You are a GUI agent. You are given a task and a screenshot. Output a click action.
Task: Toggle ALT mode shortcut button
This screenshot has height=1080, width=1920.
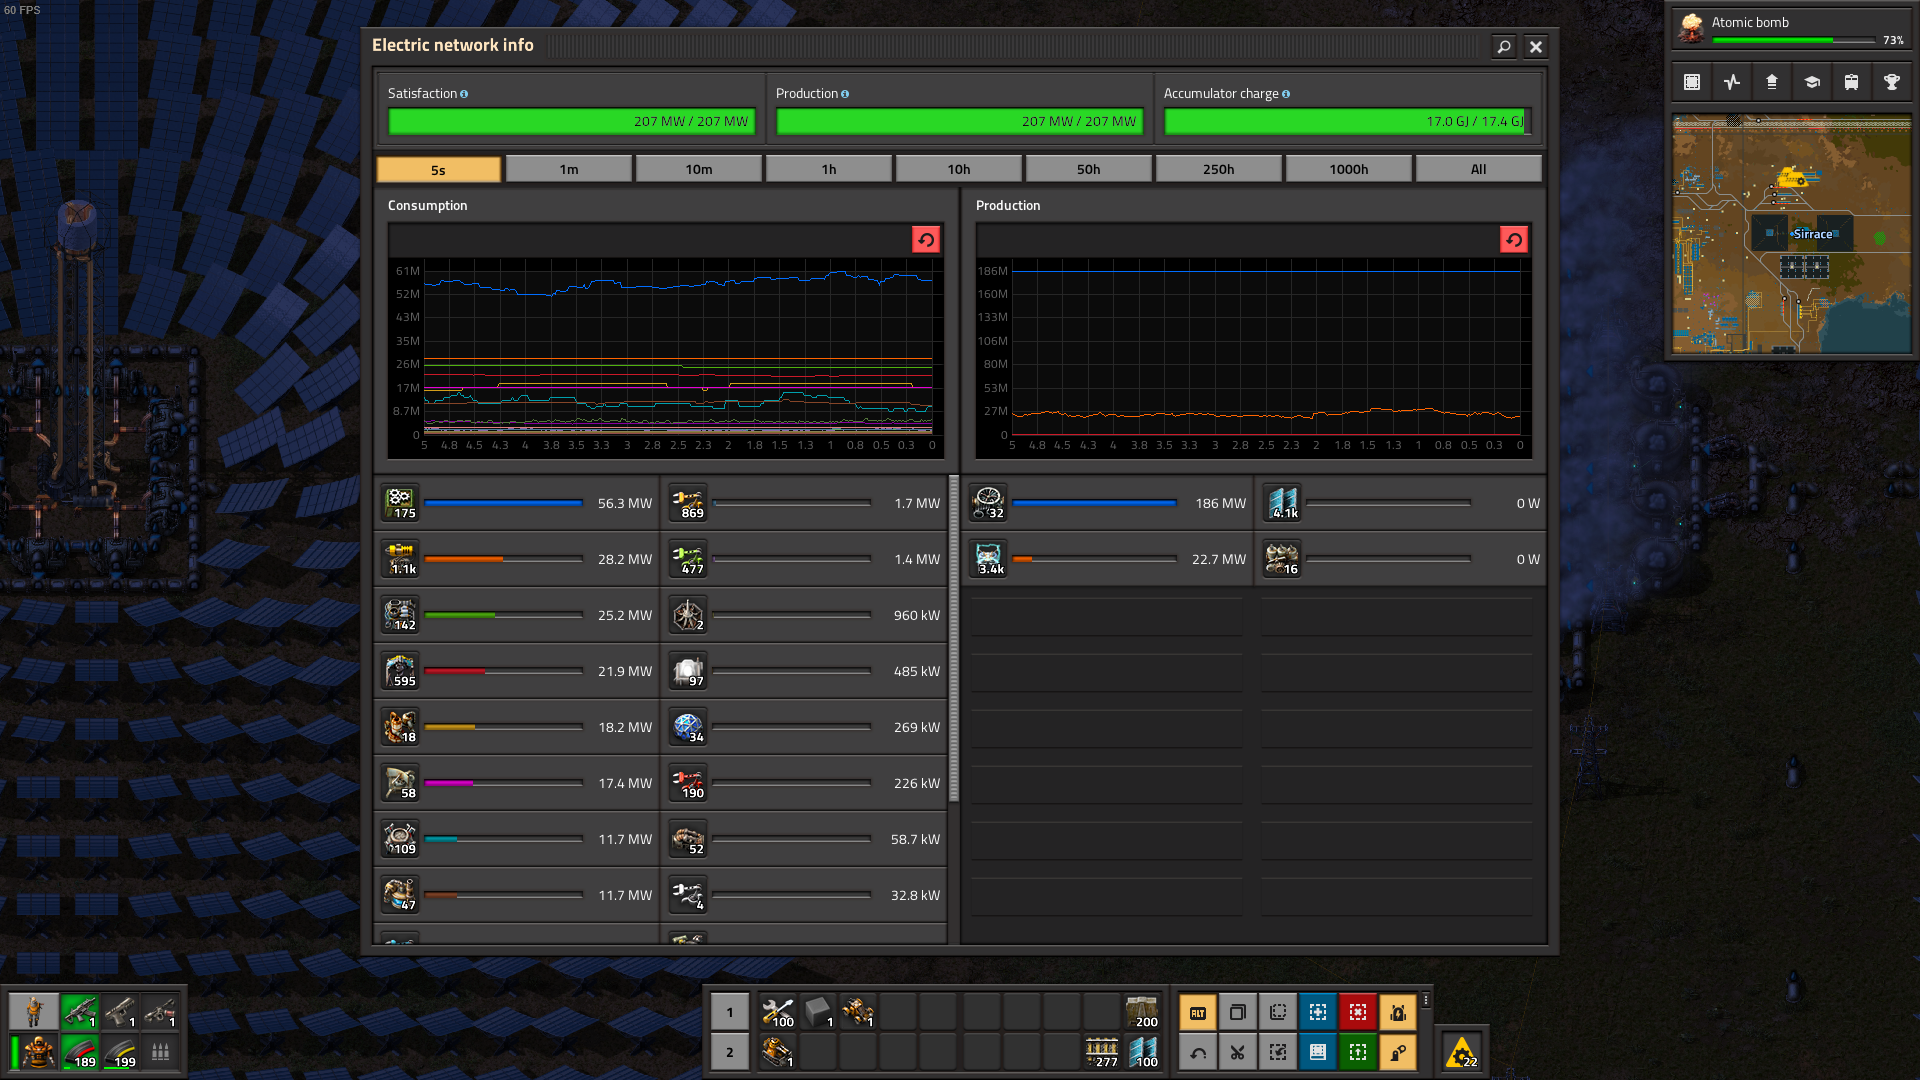point(1198,1012)
